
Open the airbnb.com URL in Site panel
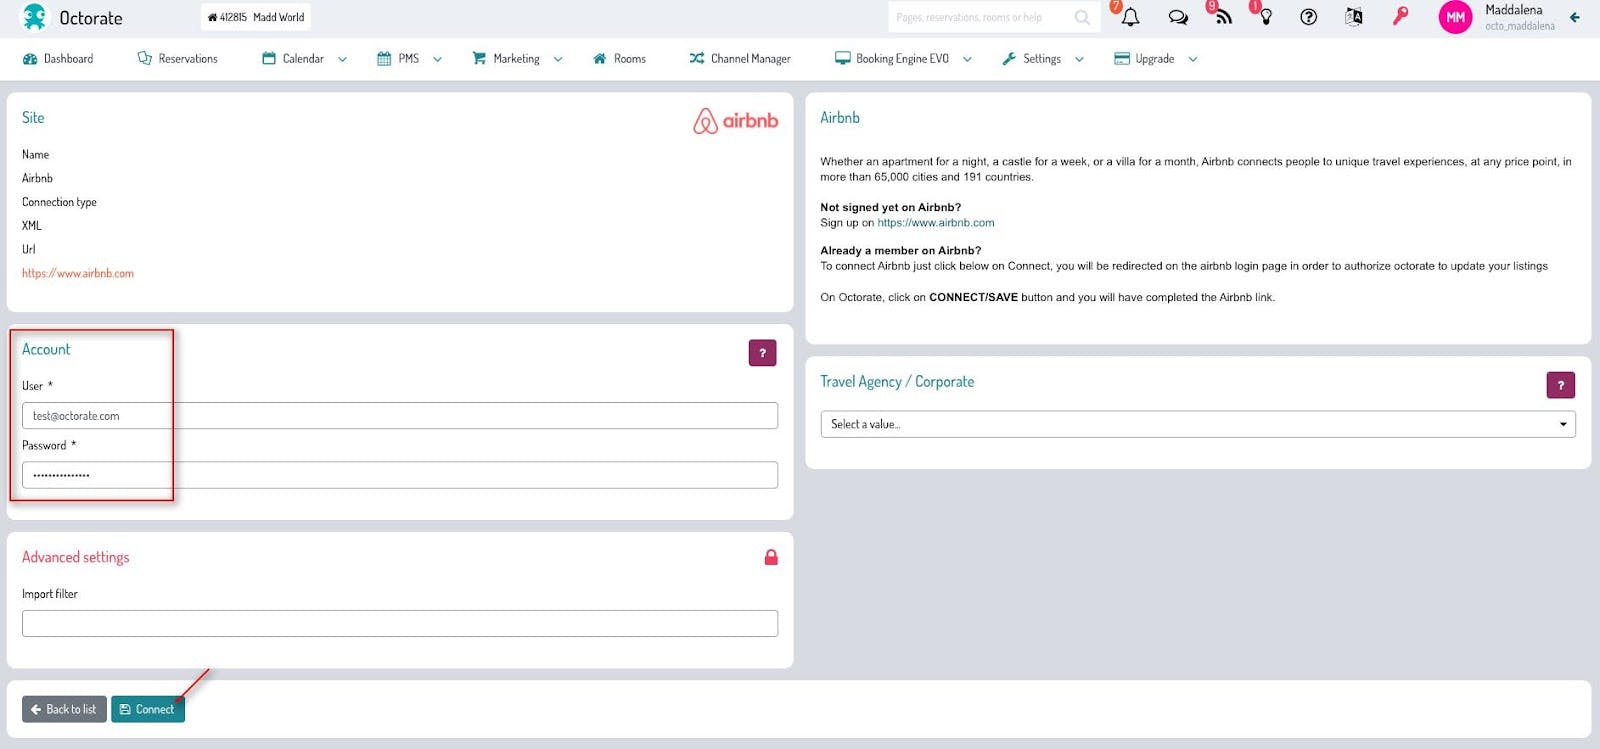pos(78,273)
